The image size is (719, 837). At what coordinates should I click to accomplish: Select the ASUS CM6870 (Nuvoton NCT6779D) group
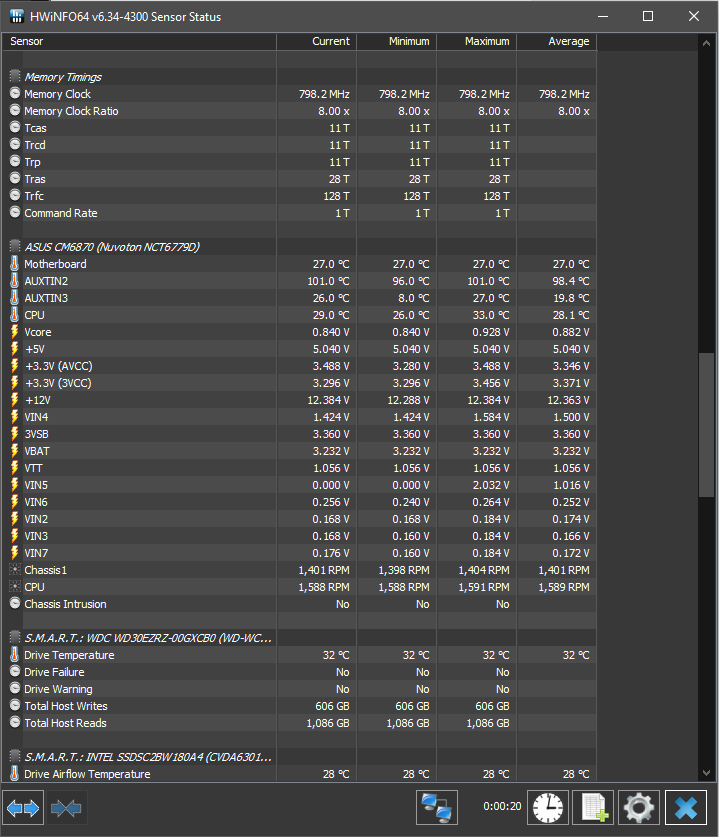[x=299, y=247]
